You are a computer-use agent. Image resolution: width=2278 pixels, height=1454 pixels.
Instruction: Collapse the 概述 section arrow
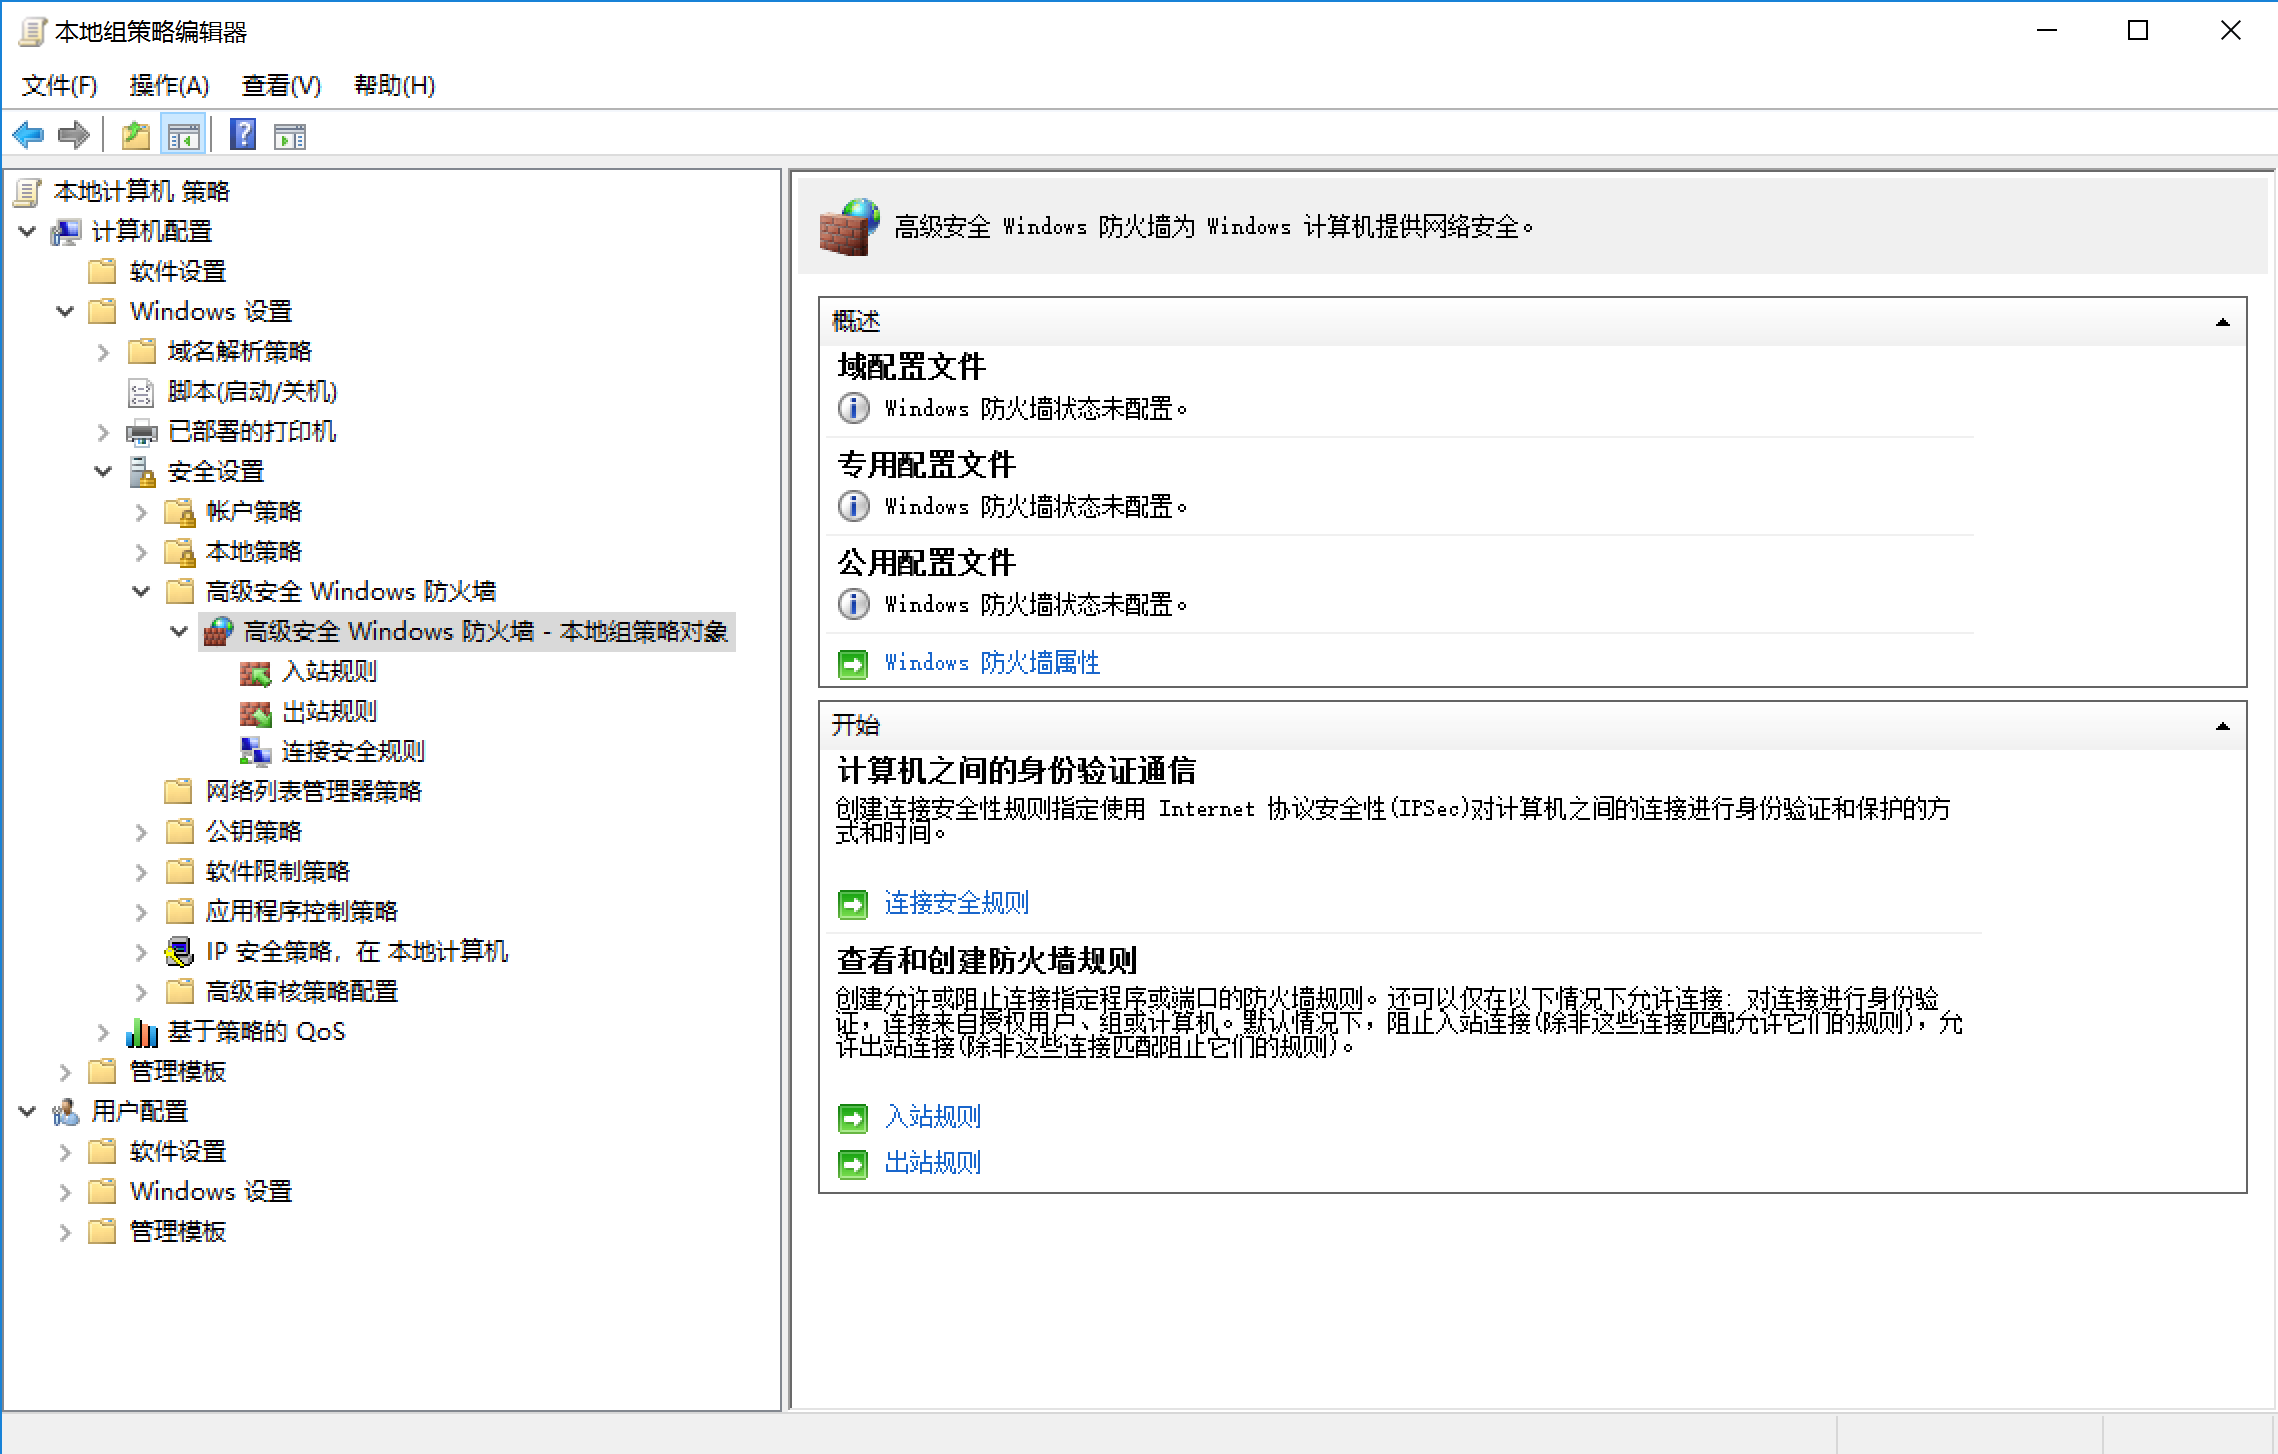2222,322
